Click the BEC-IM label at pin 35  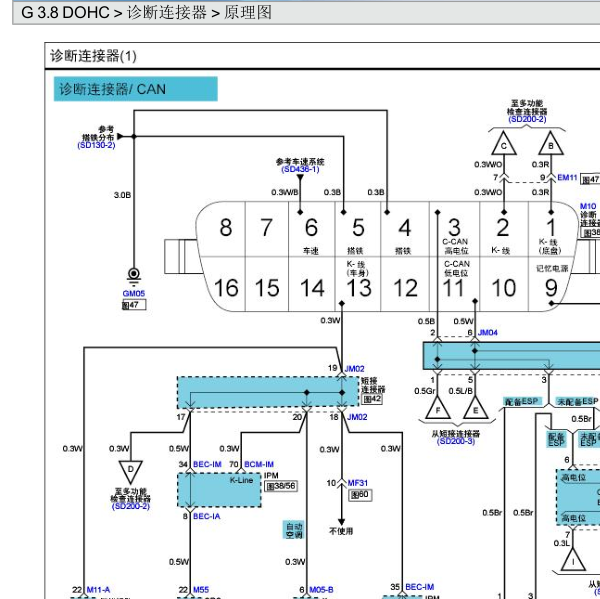pos(419,587)
